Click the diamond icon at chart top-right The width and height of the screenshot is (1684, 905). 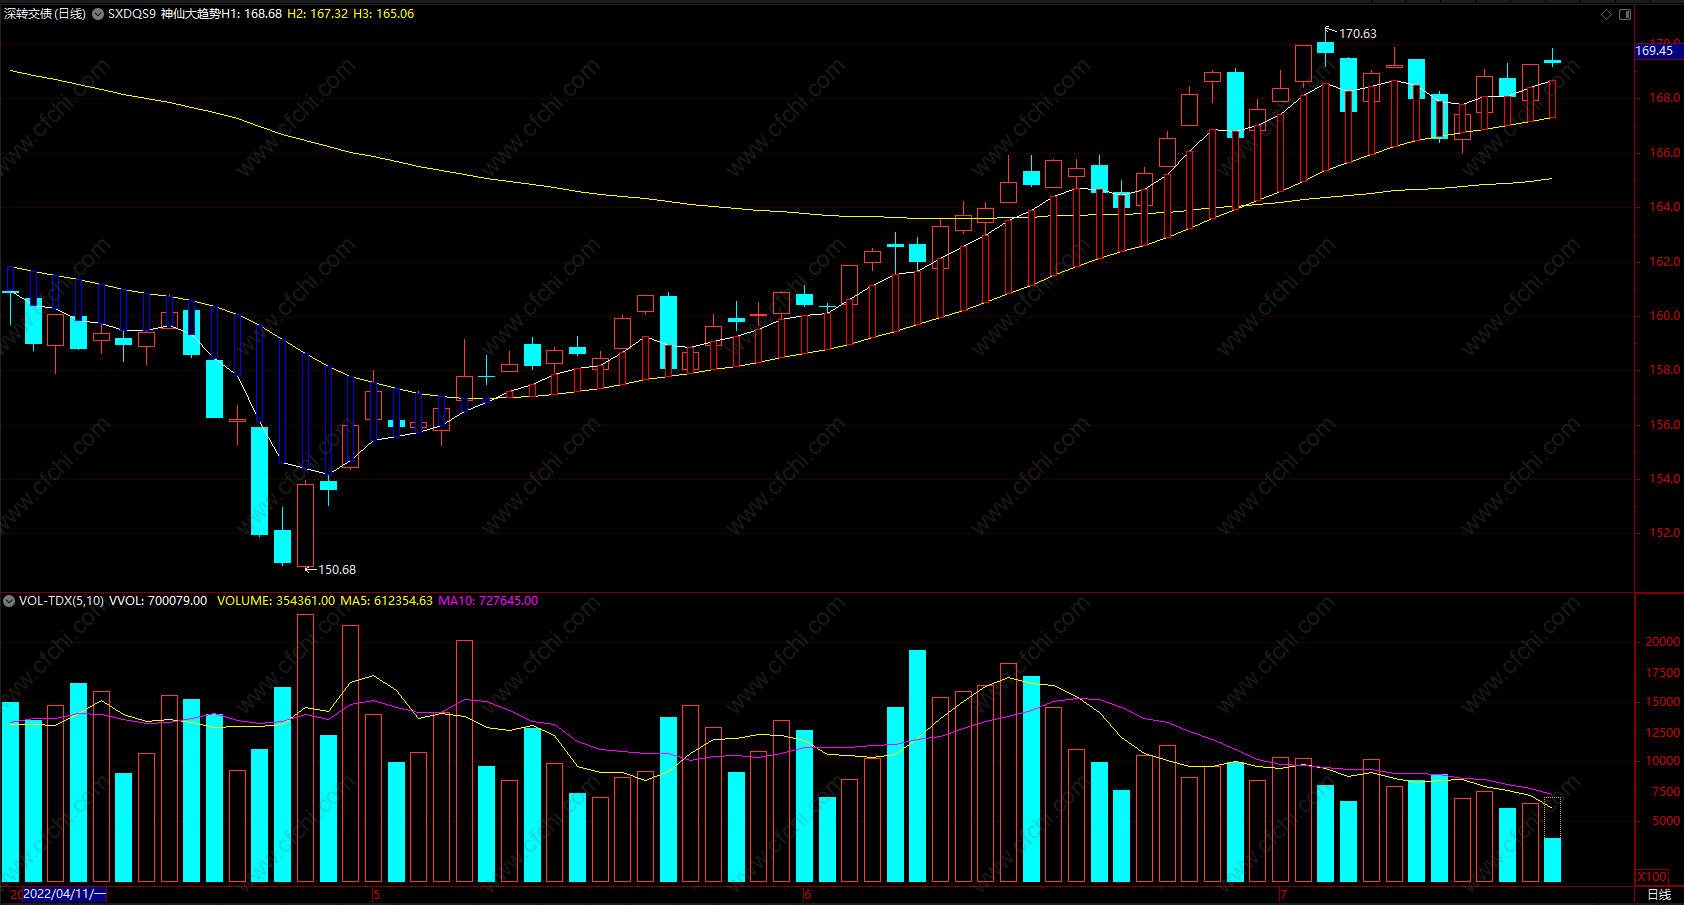click(x=1607, y=14)
